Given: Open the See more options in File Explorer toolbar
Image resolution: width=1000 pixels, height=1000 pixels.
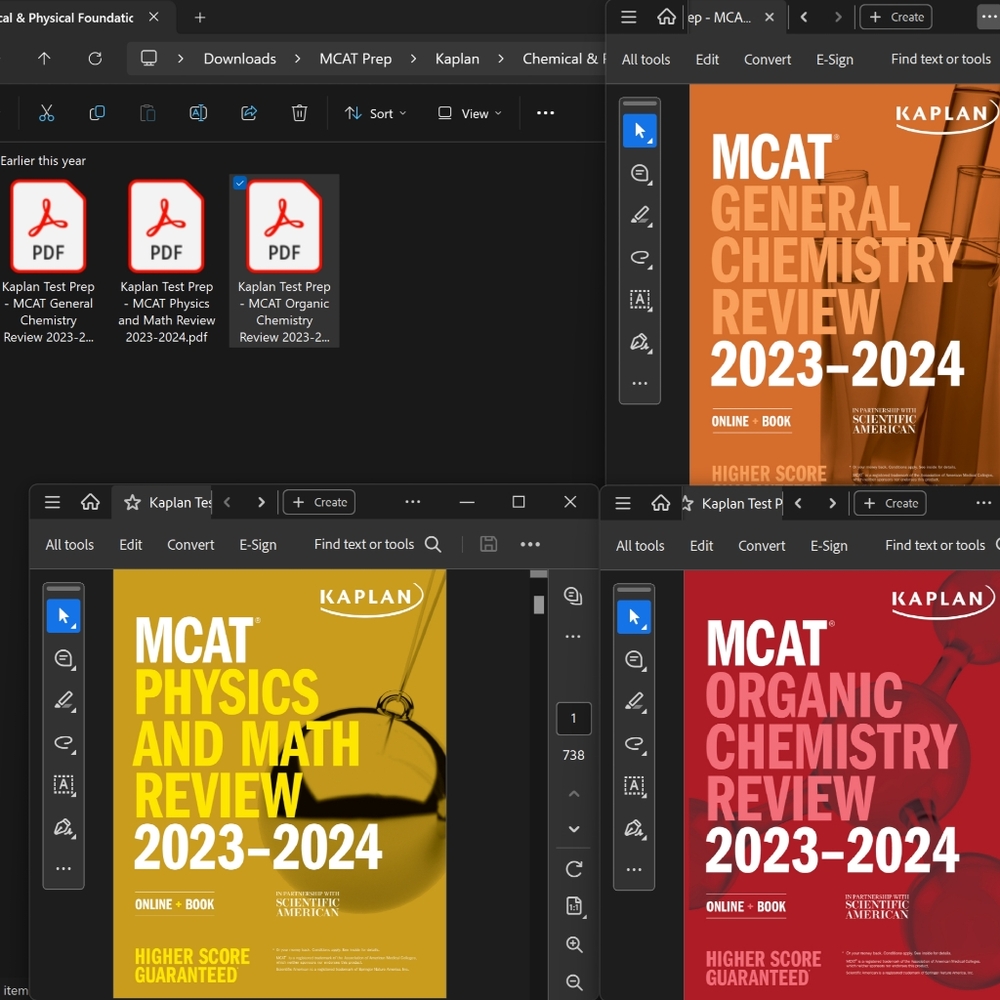Looking at the screenshot, I should (545, 113).
